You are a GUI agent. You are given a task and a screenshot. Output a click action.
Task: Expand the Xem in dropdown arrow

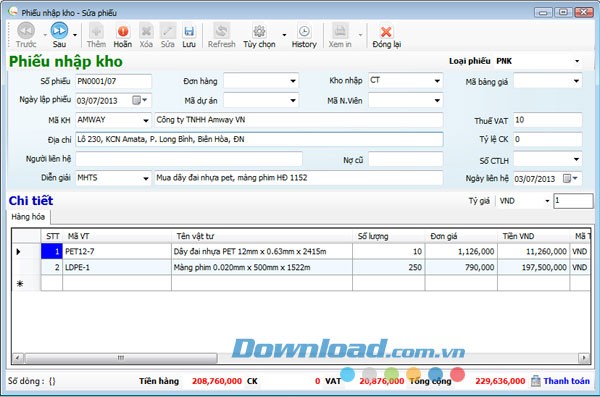360,35
